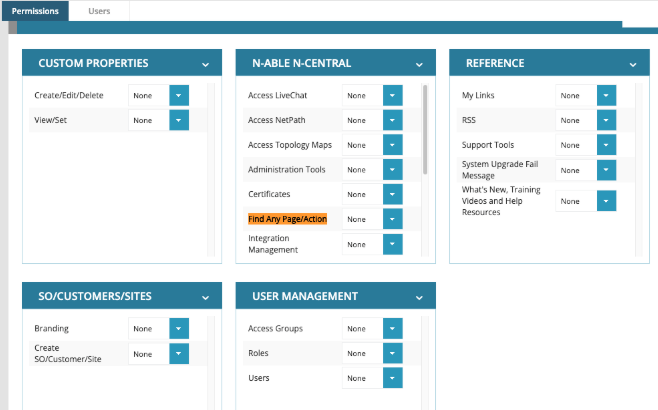The image size is (658, 410).
Task: Collapse the N-able N-central panel chevron
Action: click(419, 64)
